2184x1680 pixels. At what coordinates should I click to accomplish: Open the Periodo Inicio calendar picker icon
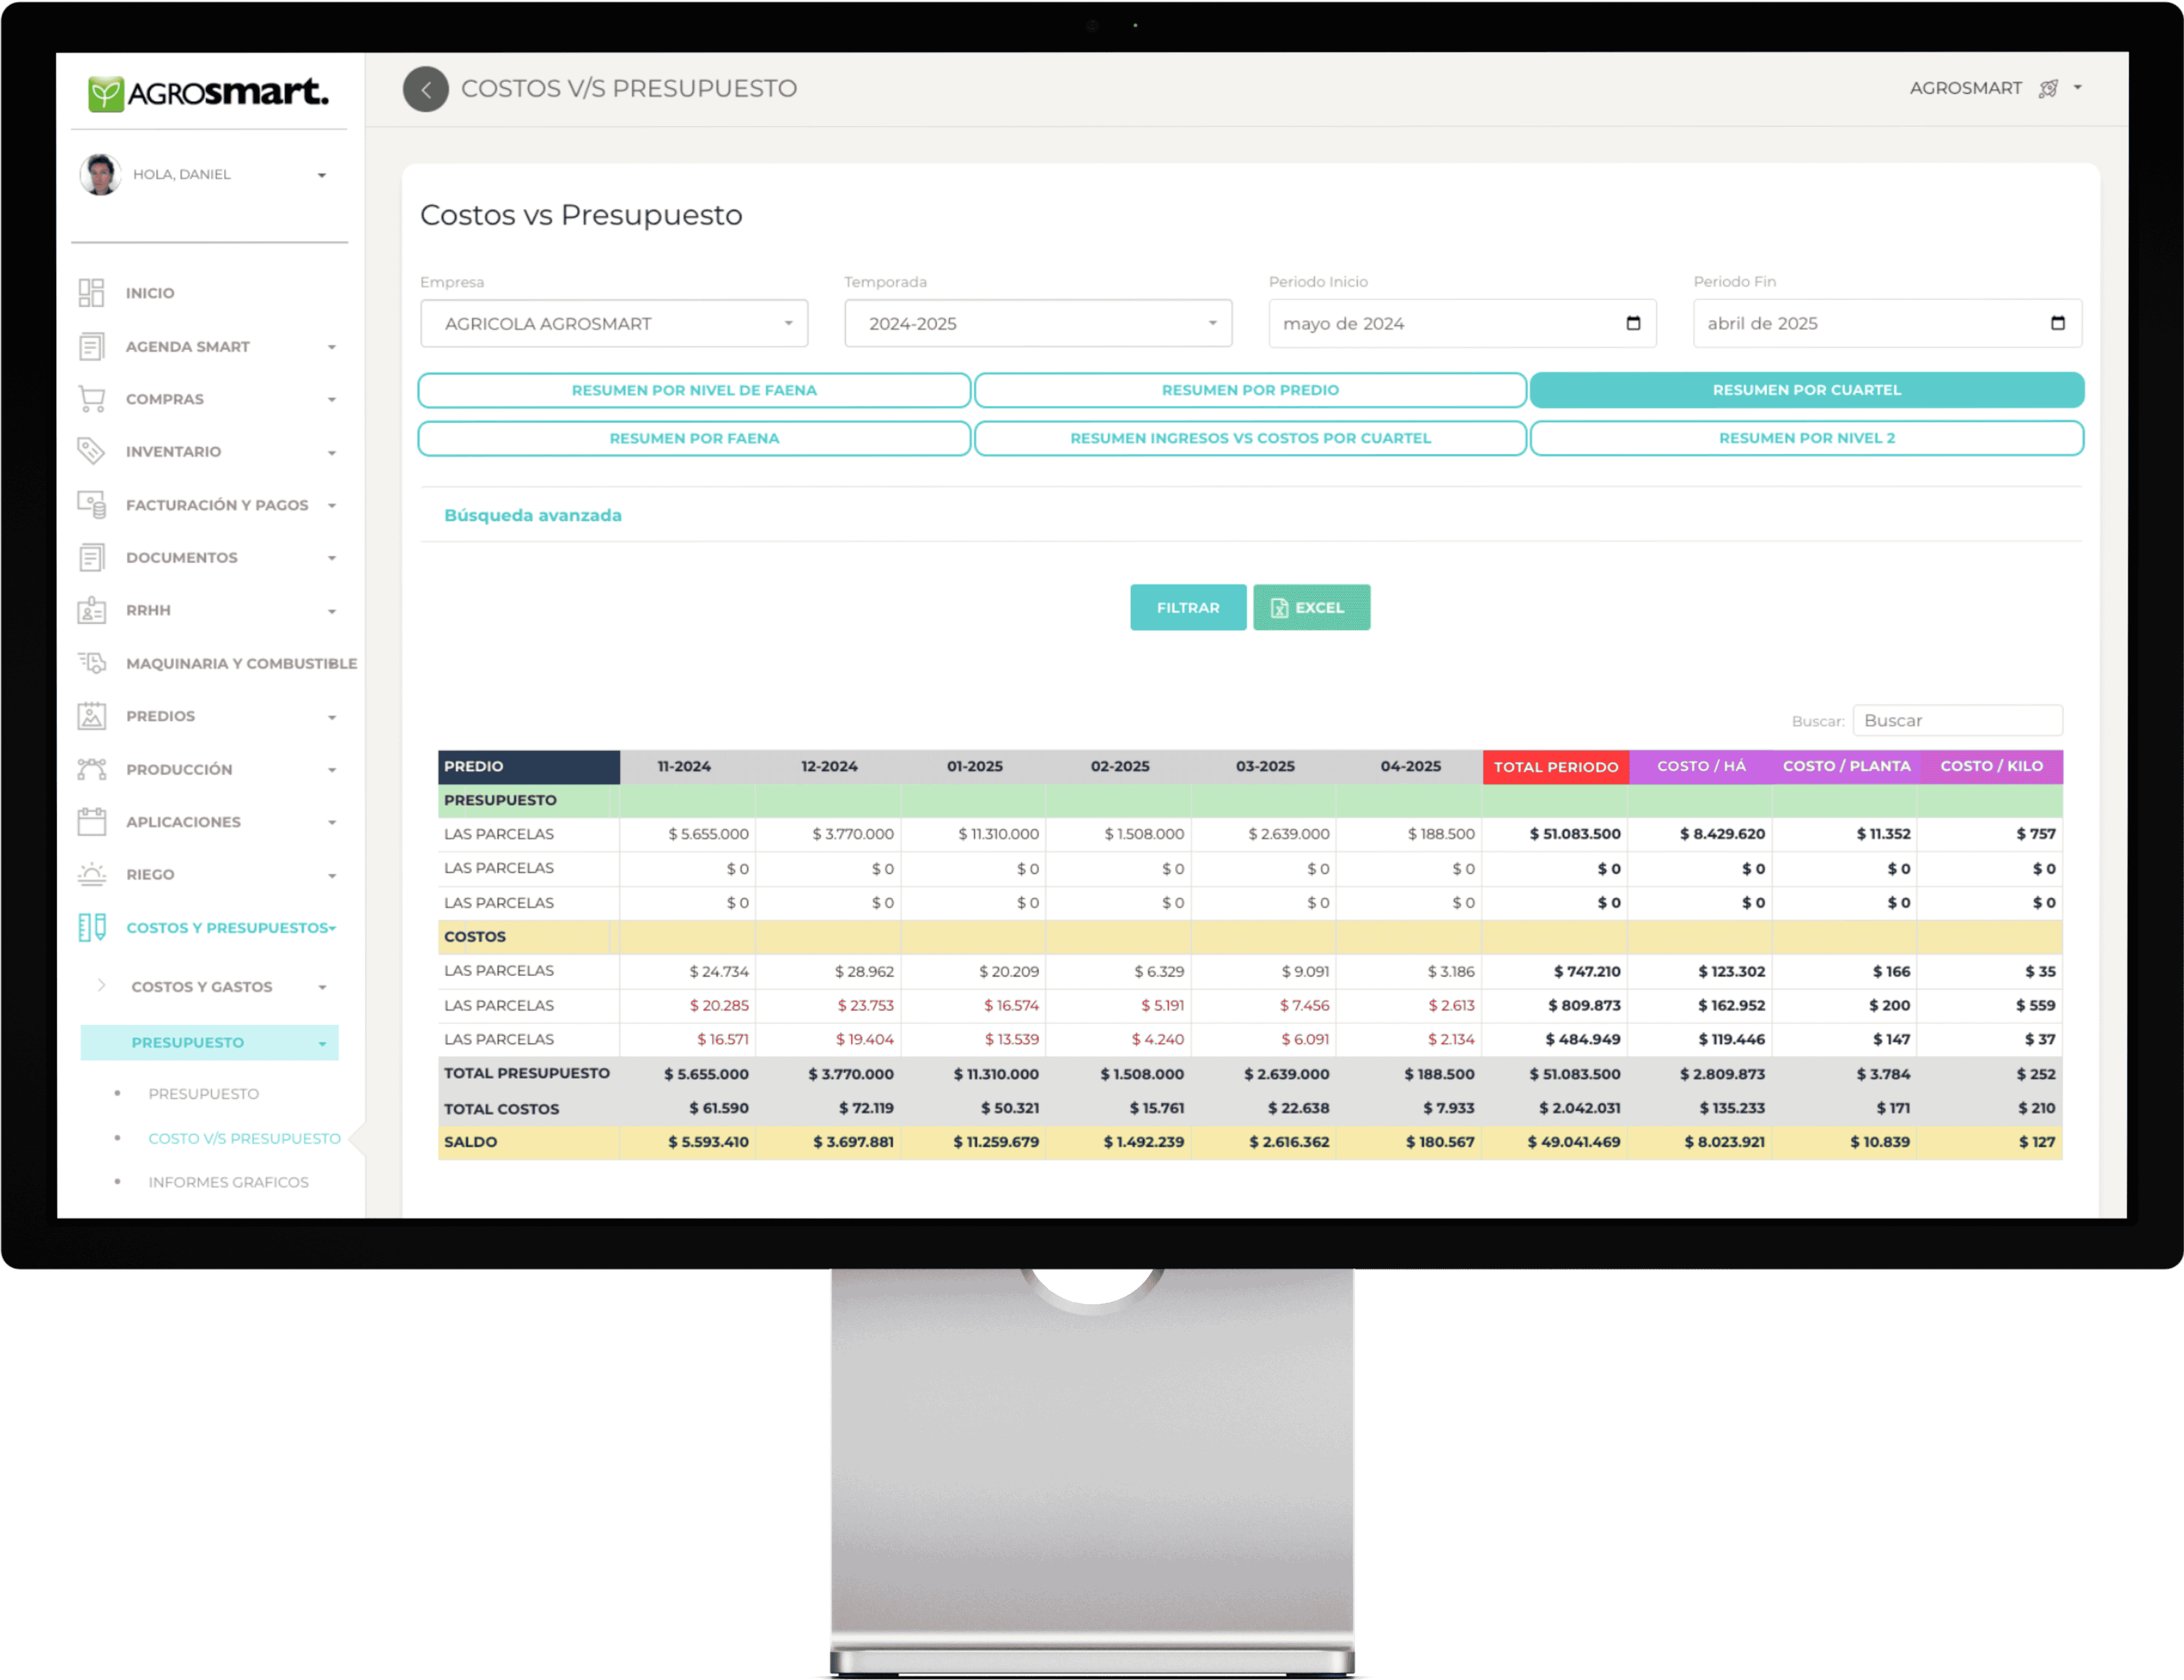pos(1633,323)
